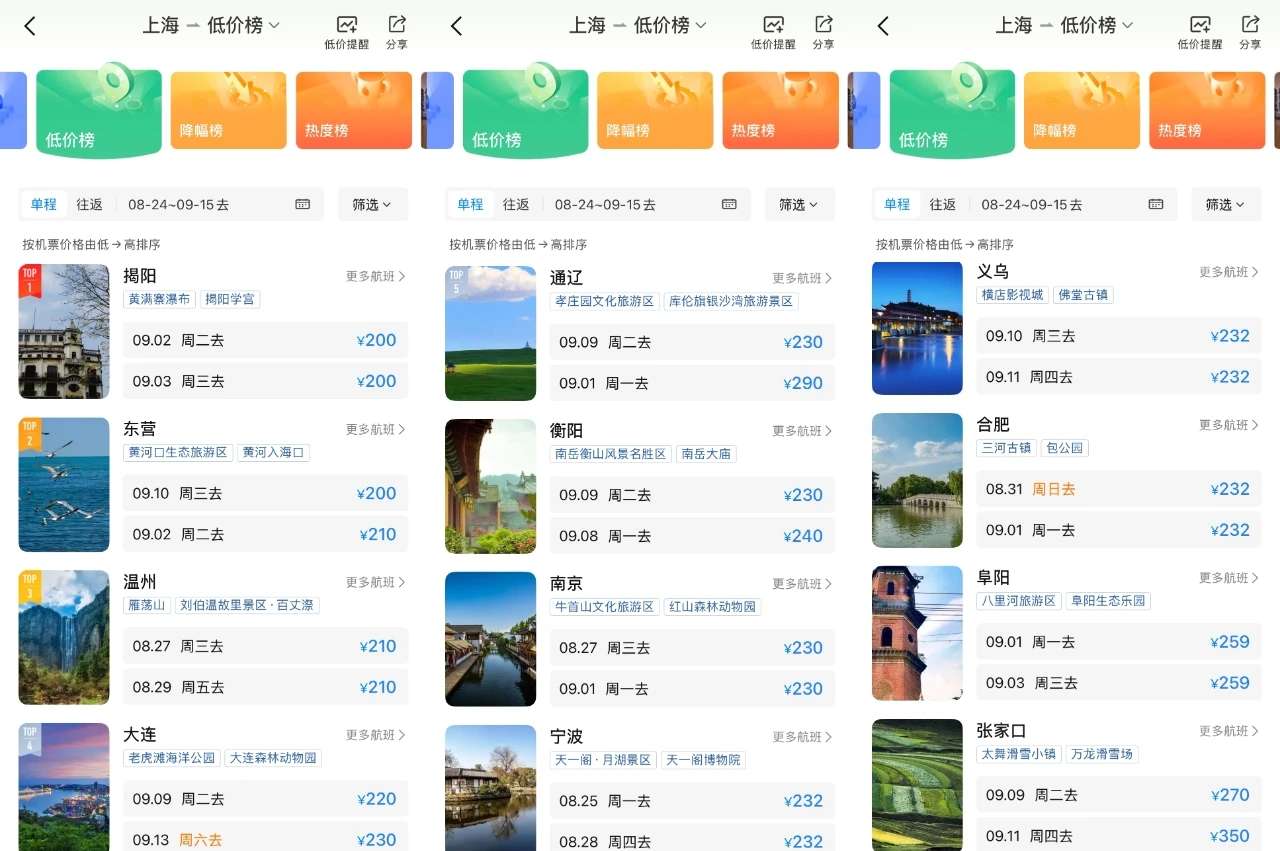Open the 义乌 night scene thumbnail

(917, 328)
